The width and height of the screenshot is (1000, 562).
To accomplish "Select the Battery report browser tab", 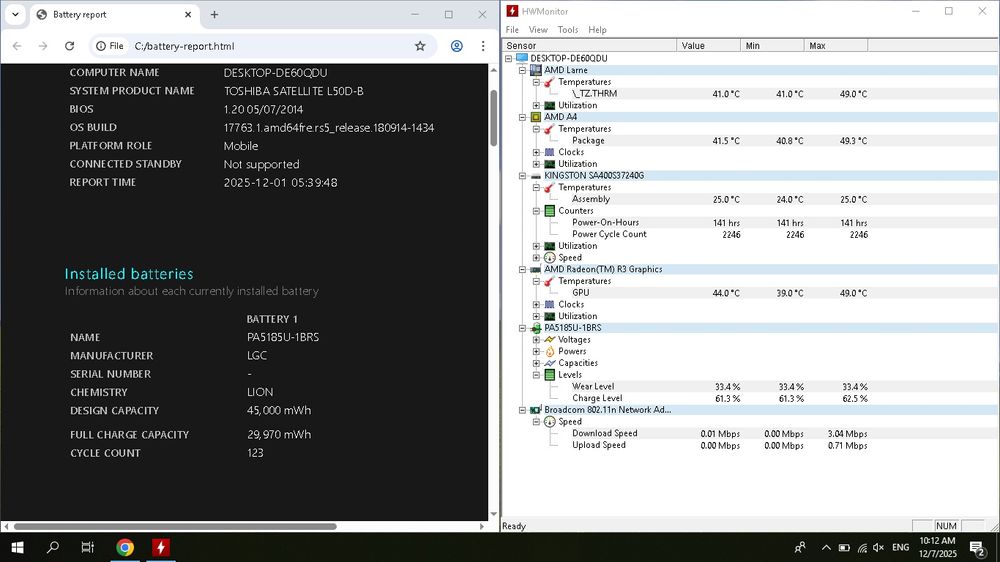I will (115, 15).
